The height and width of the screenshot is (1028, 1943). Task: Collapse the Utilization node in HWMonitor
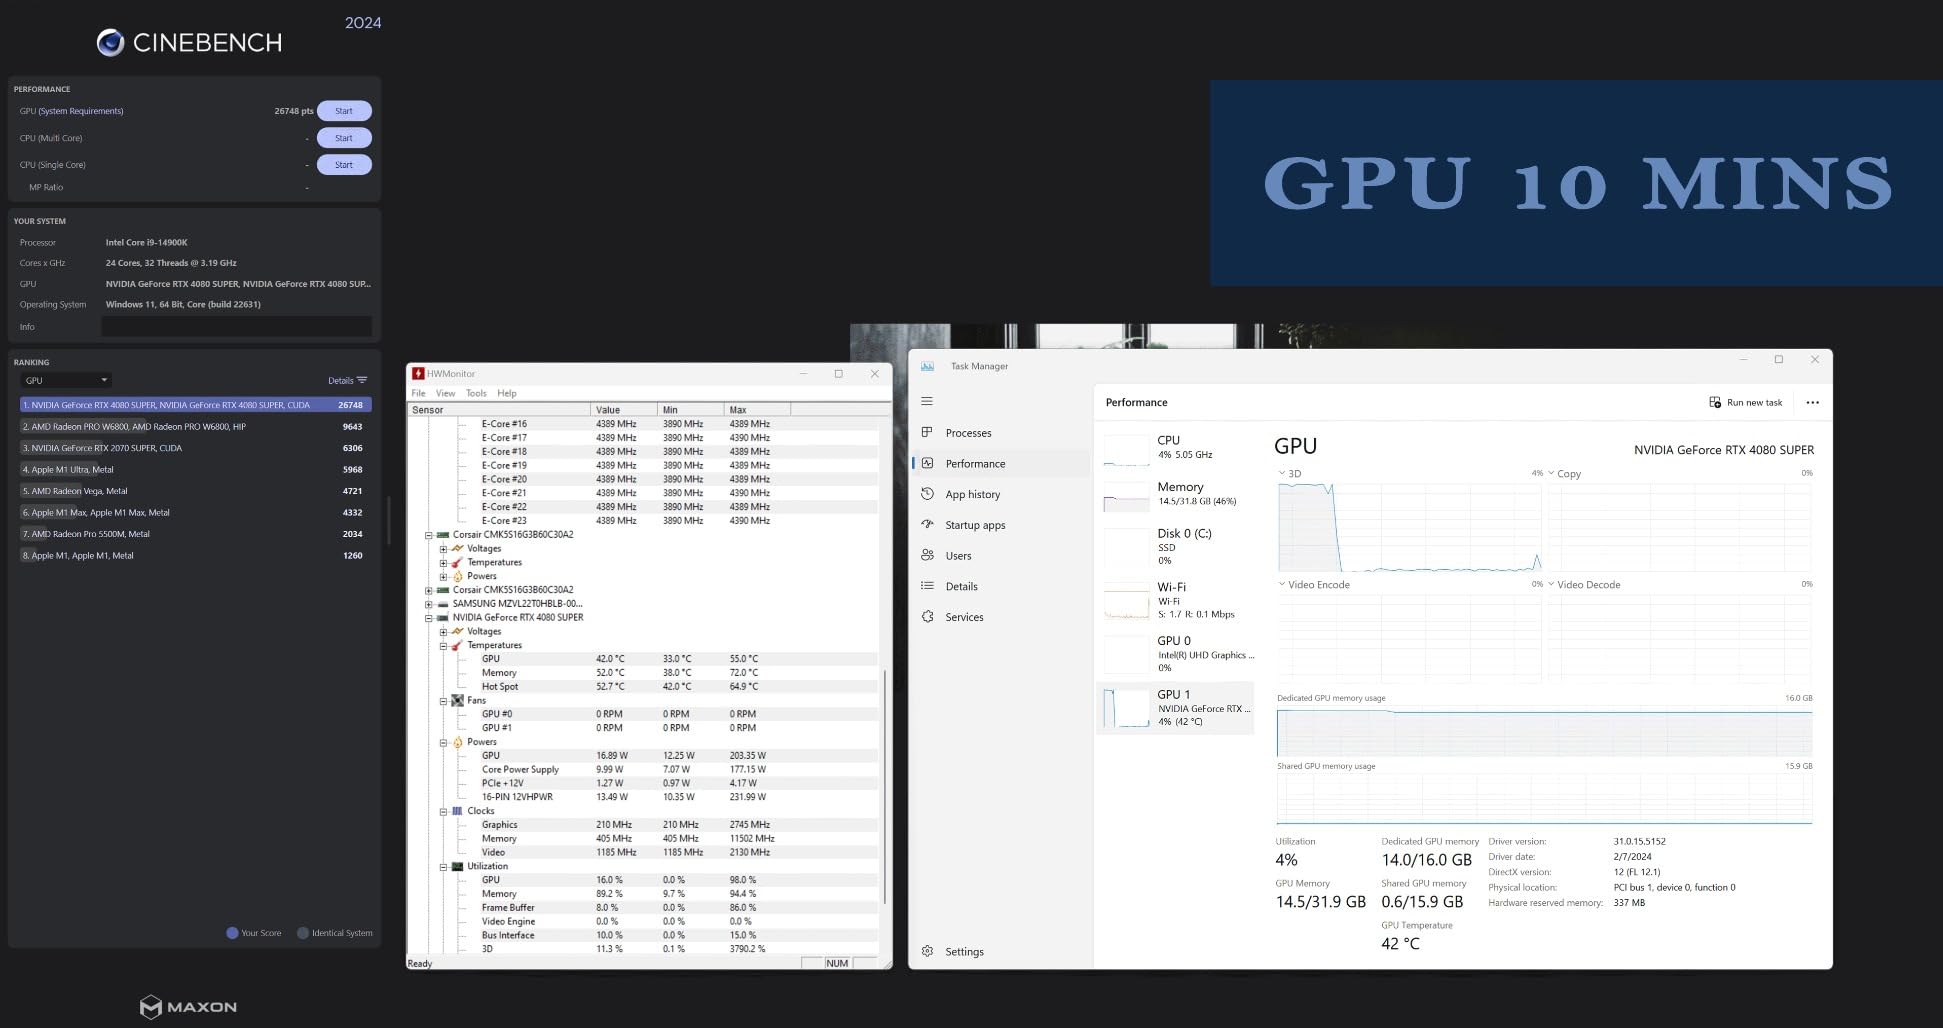point(443,867)
